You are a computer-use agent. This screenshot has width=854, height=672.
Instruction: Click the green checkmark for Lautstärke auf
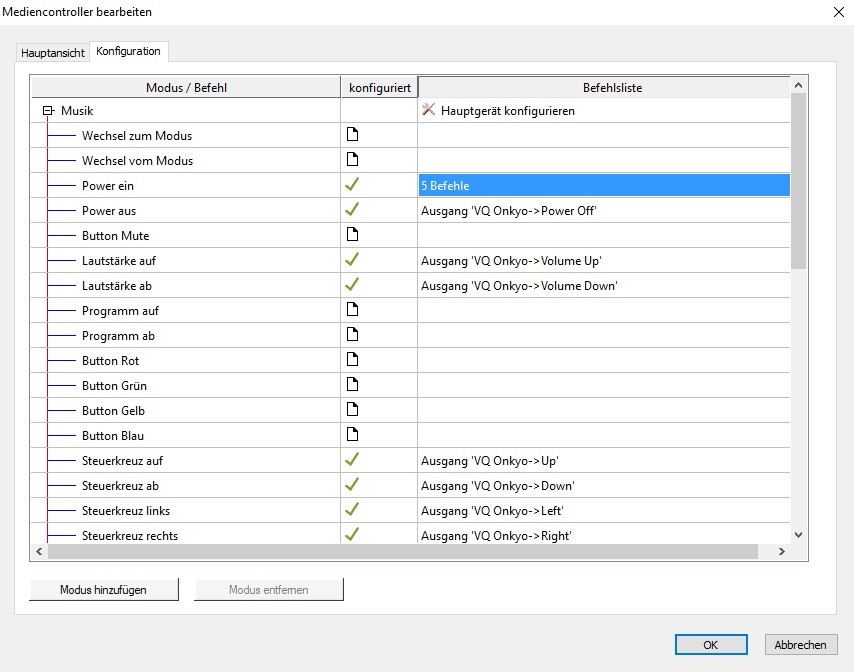pyautogui.click(x=351, y=260)
